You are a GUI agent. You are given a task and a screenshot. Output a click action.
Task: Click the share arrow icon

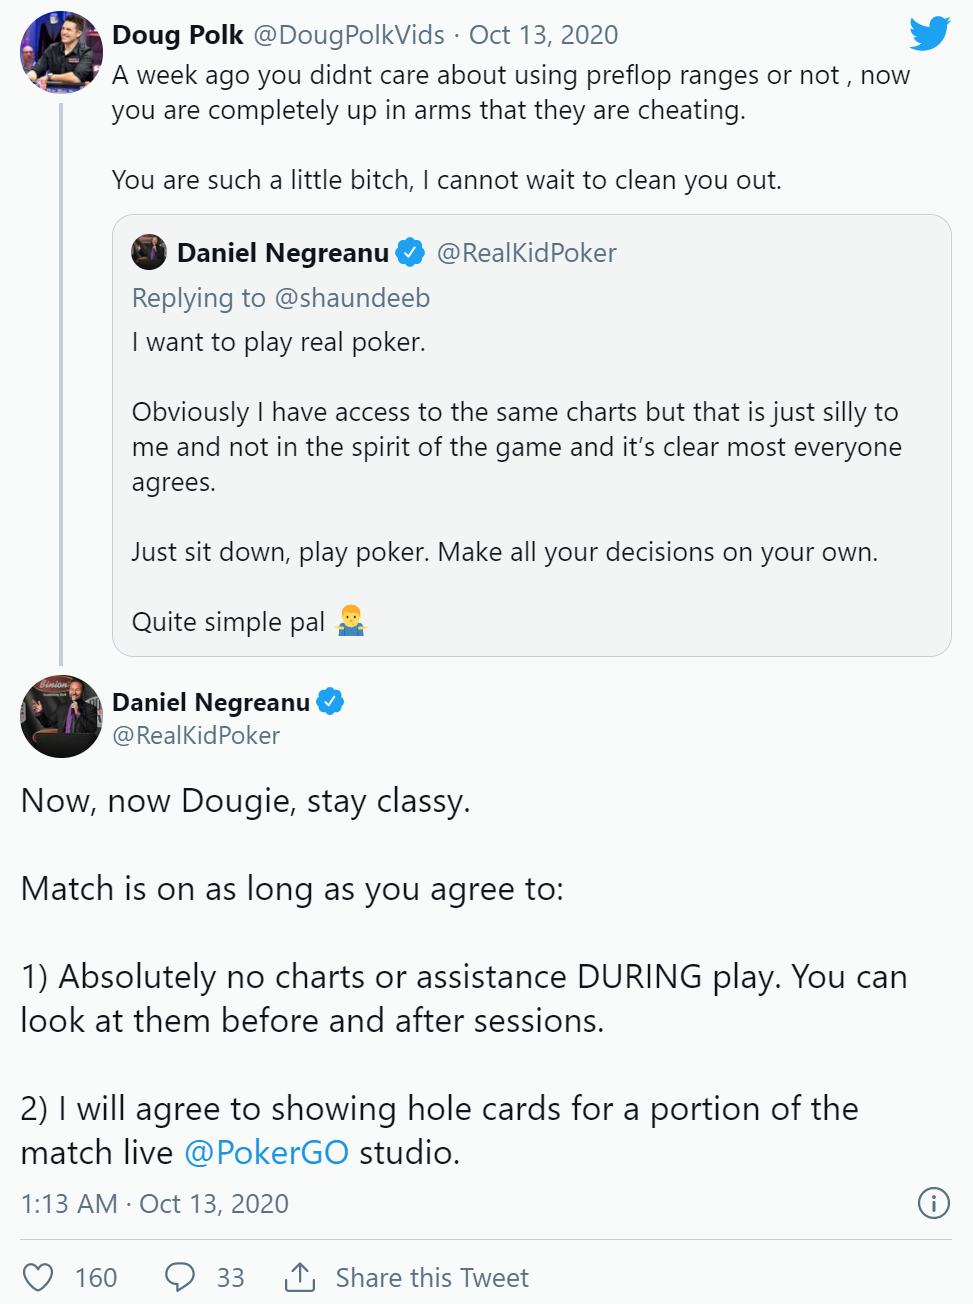tap(300, 1276)
